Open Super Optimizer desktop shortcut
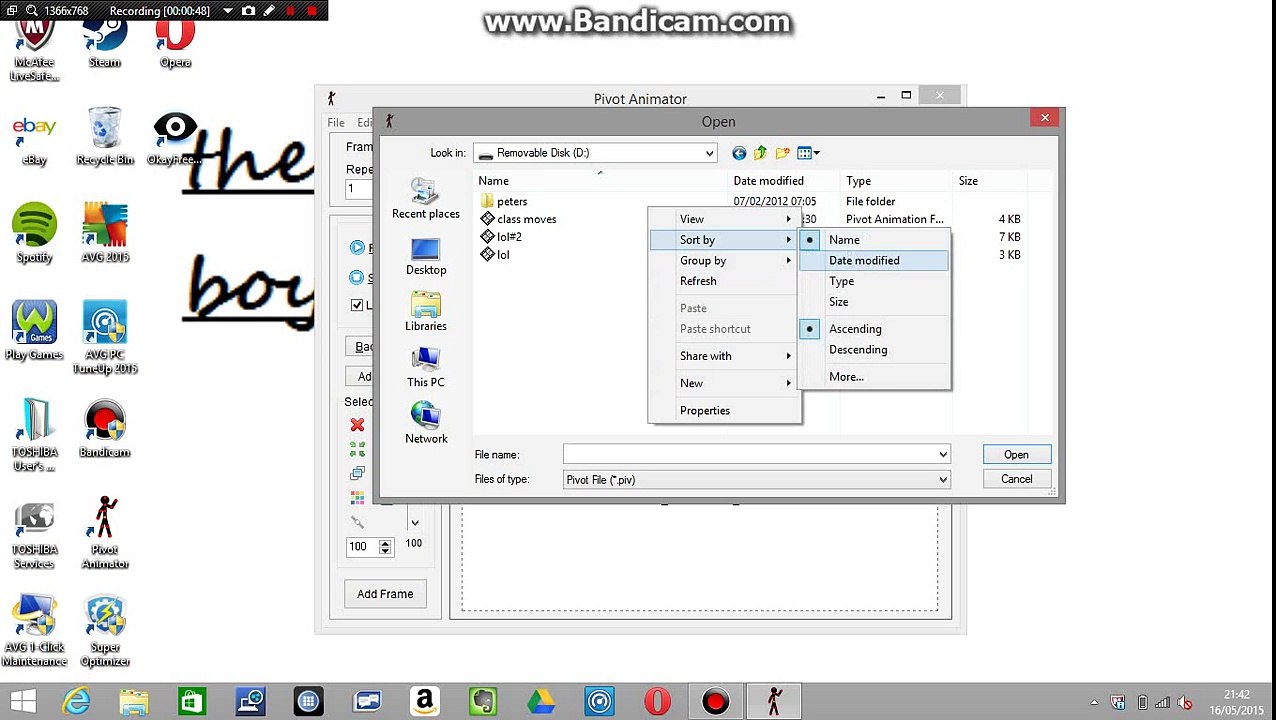 click(105, 630)
